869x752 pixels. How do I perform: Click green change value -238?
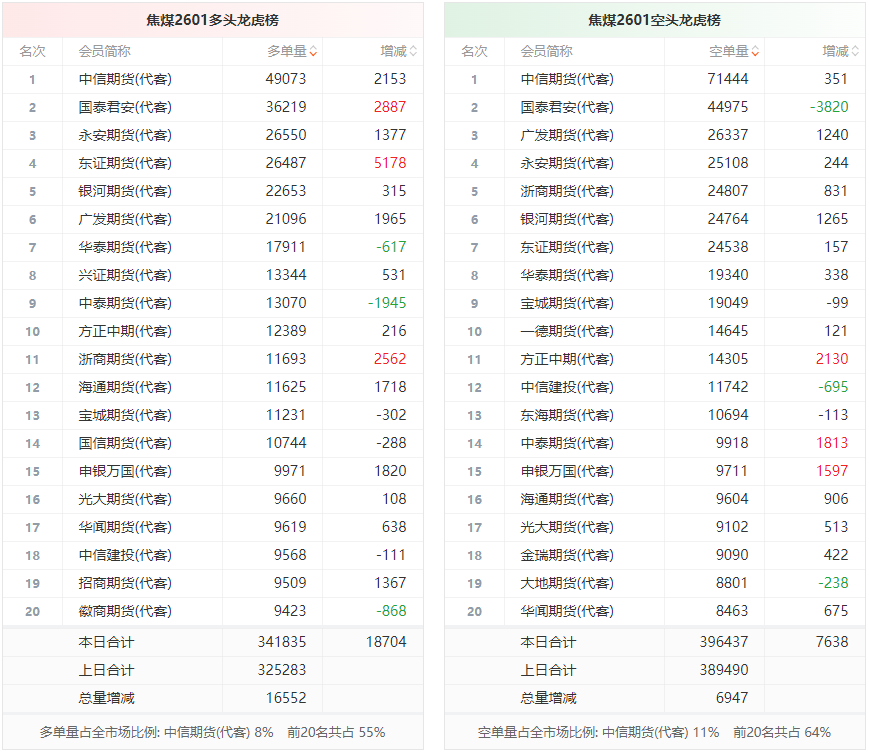[833, 583]
